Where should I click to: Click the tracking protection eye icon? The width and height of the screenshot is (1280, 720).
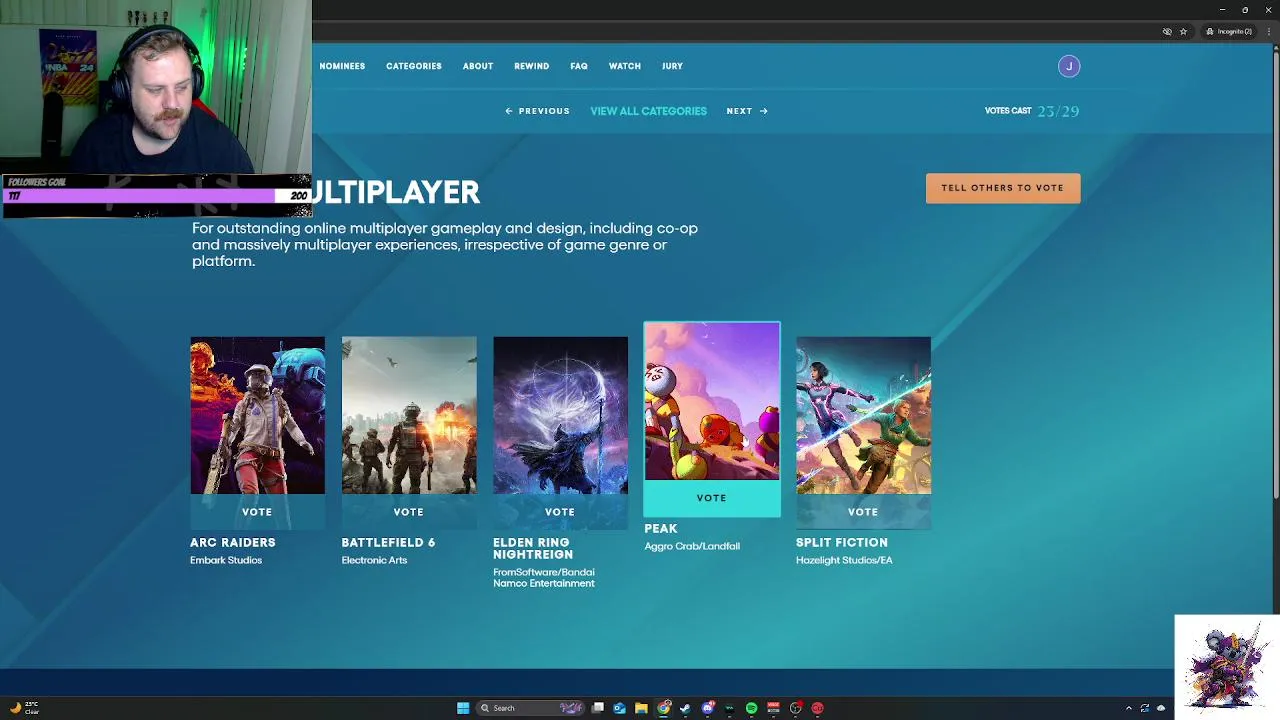pos(1167,32)
